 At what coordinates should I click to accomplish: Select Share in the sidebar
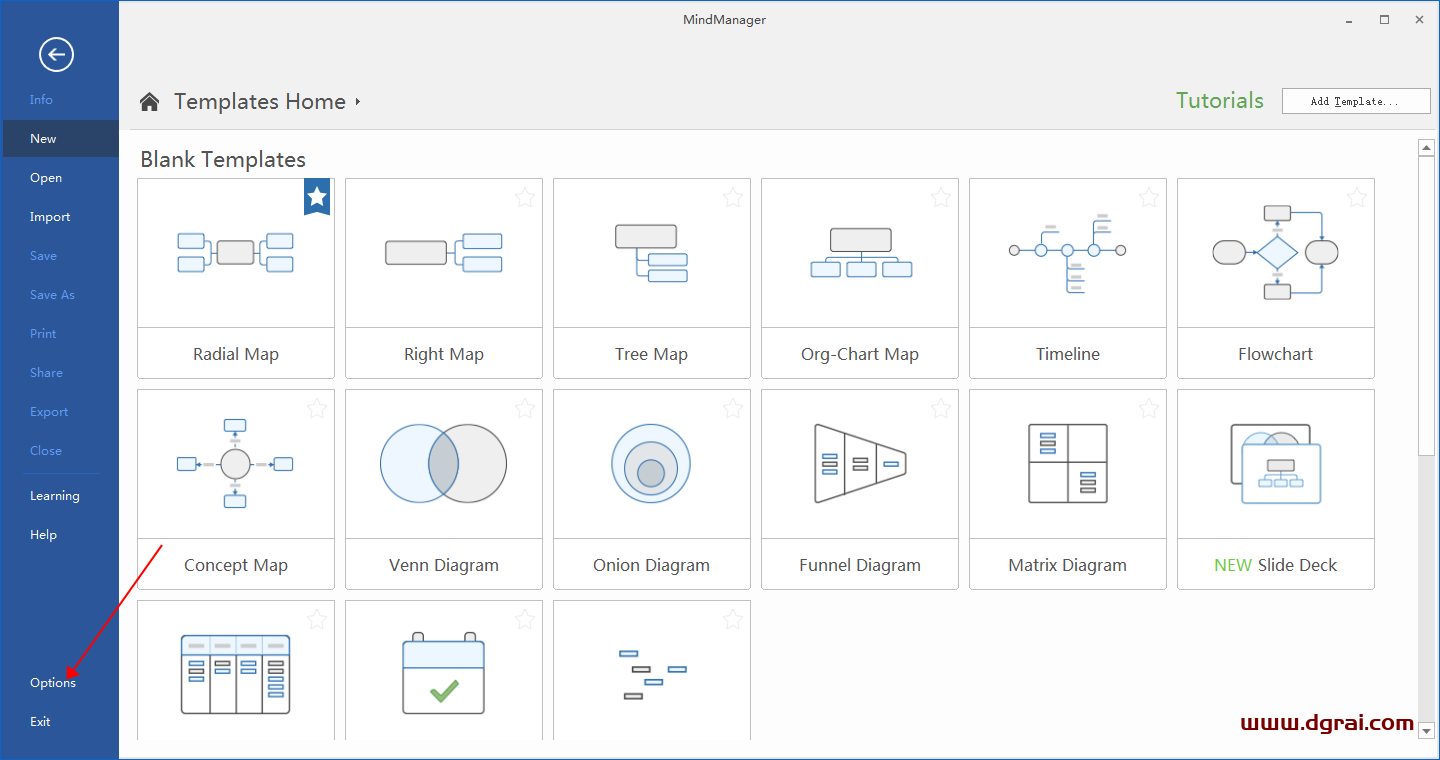pyautogui.click(x=46, y=373)
